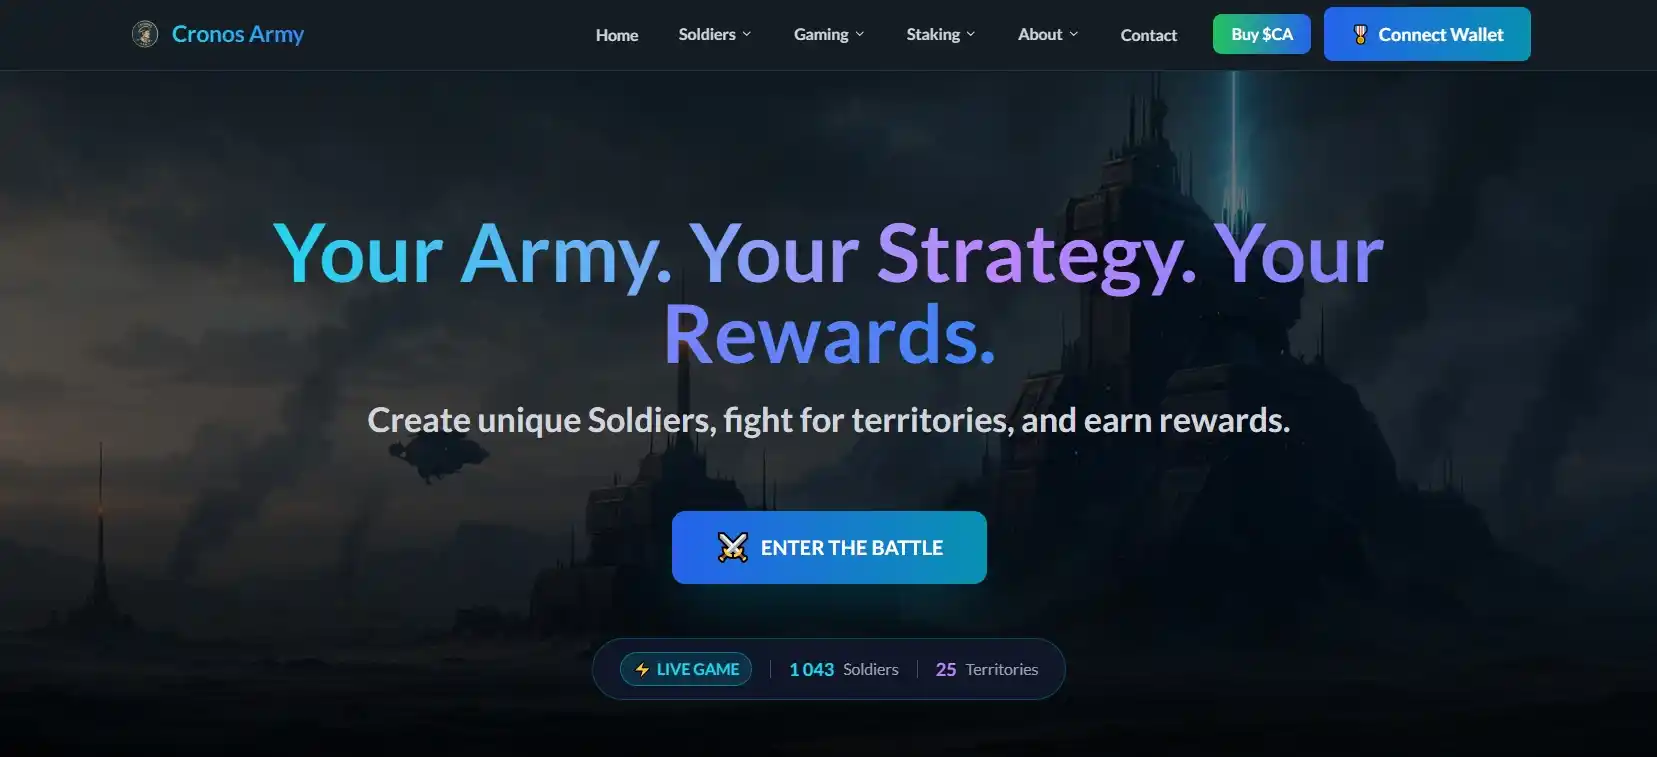Screen dimensions: 1657x757
Task: Click the LIVE GAME badge
Action: [686, 669]
